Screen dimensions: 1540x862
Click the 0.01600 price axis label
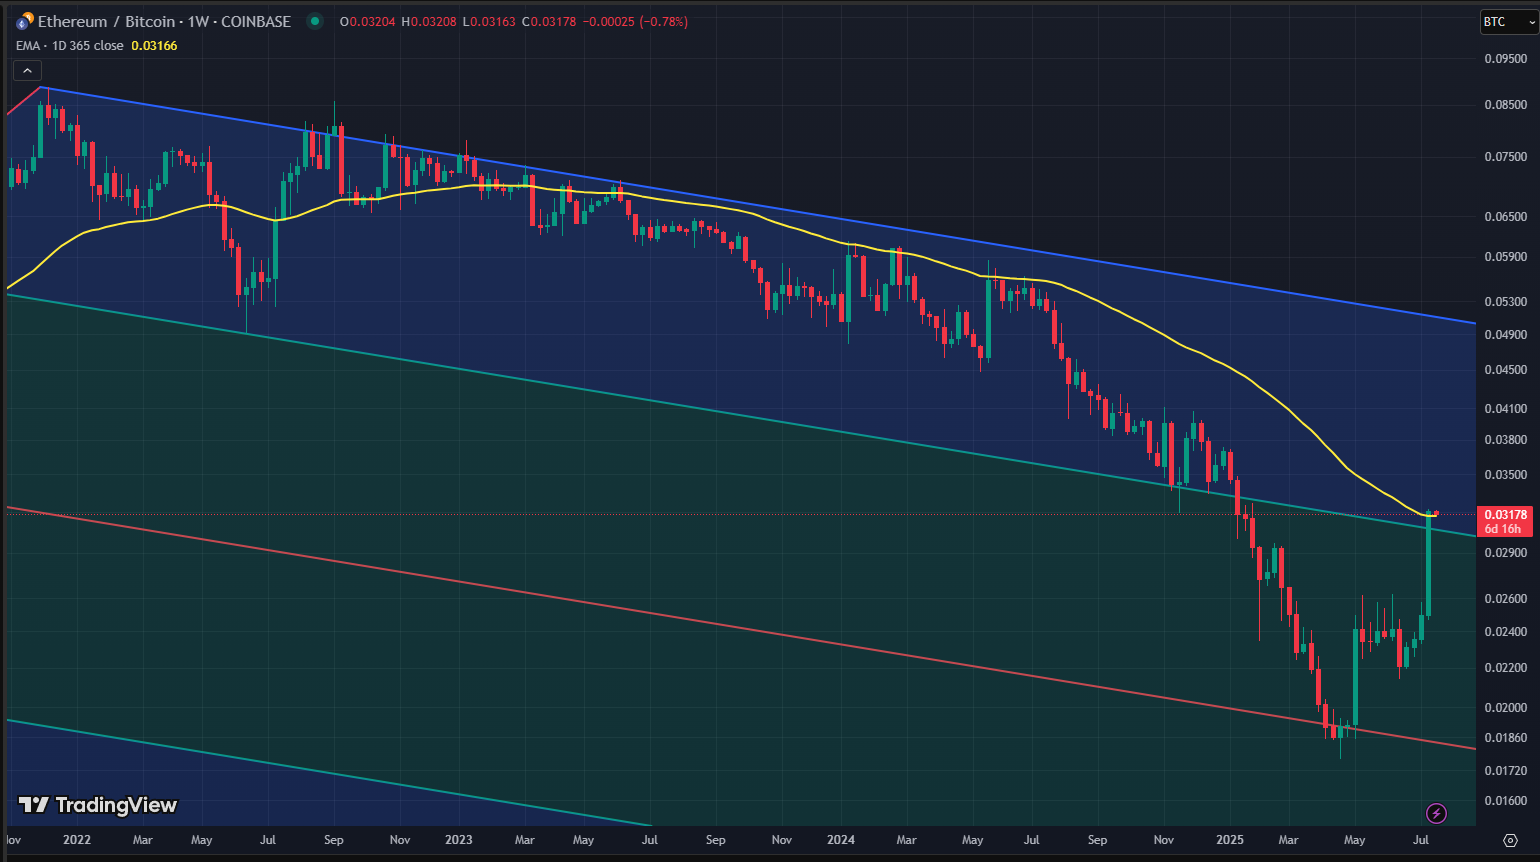point(1505,801)
